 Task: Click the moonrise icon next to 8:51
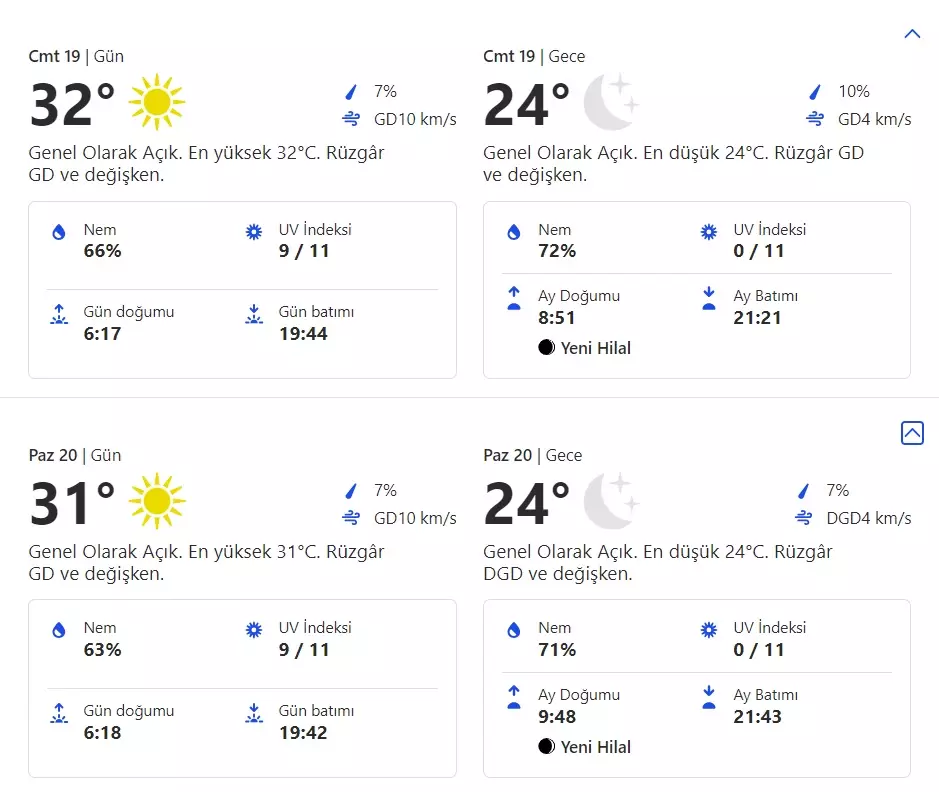pyautogui.click(x=514, y=298)
